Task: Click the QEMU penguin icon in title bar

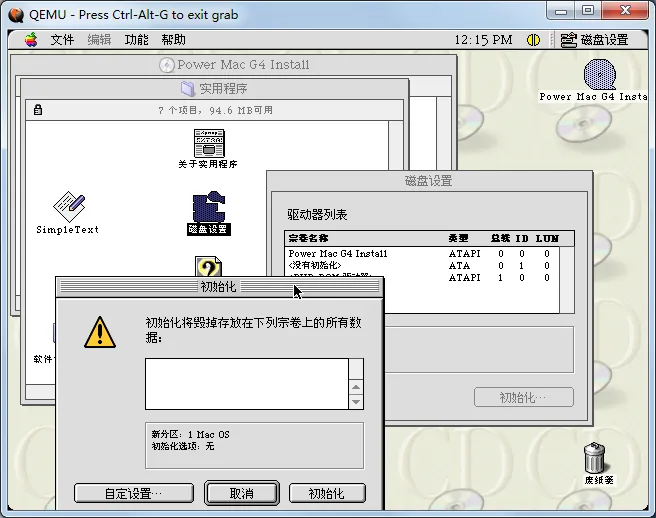Action: [16, 15]
